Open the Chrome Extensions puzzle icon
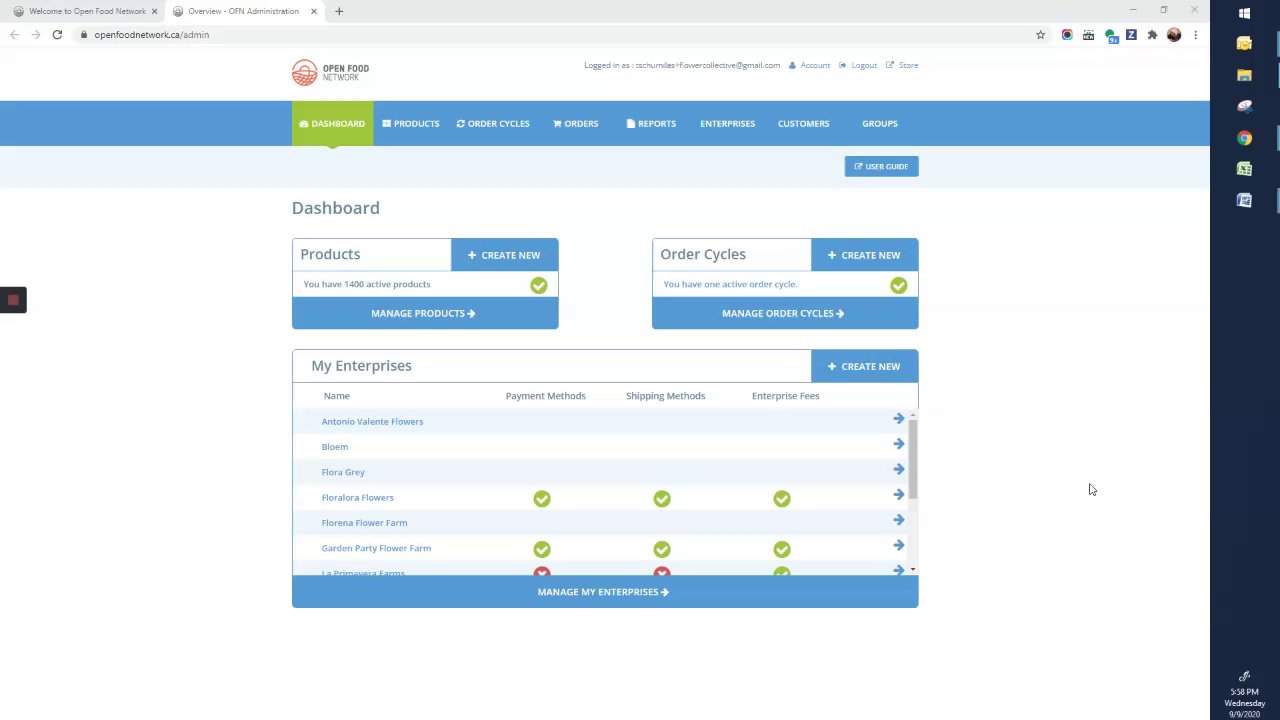Screen dimensions: 1280x720 click(x=1152, y=34)
